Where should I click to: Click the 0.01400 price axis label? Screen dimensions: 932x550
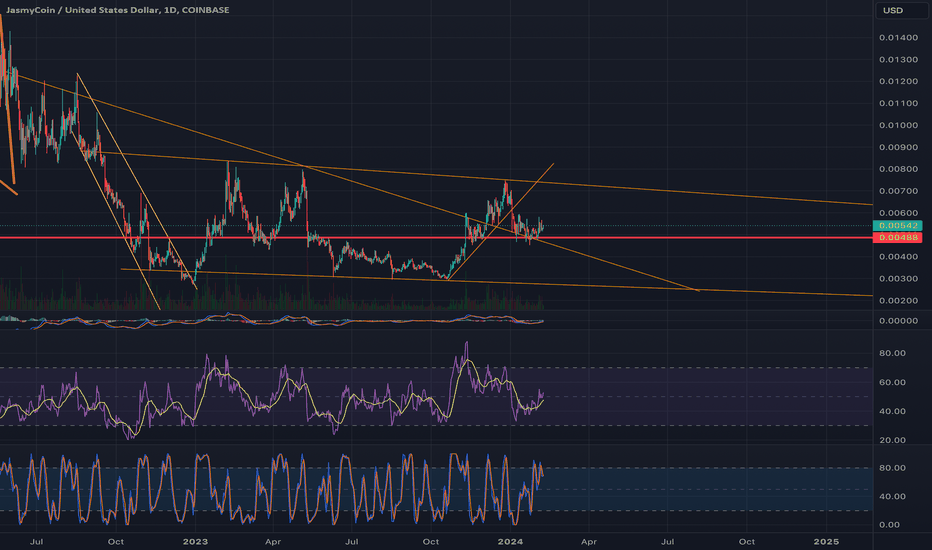pos(898,37)
